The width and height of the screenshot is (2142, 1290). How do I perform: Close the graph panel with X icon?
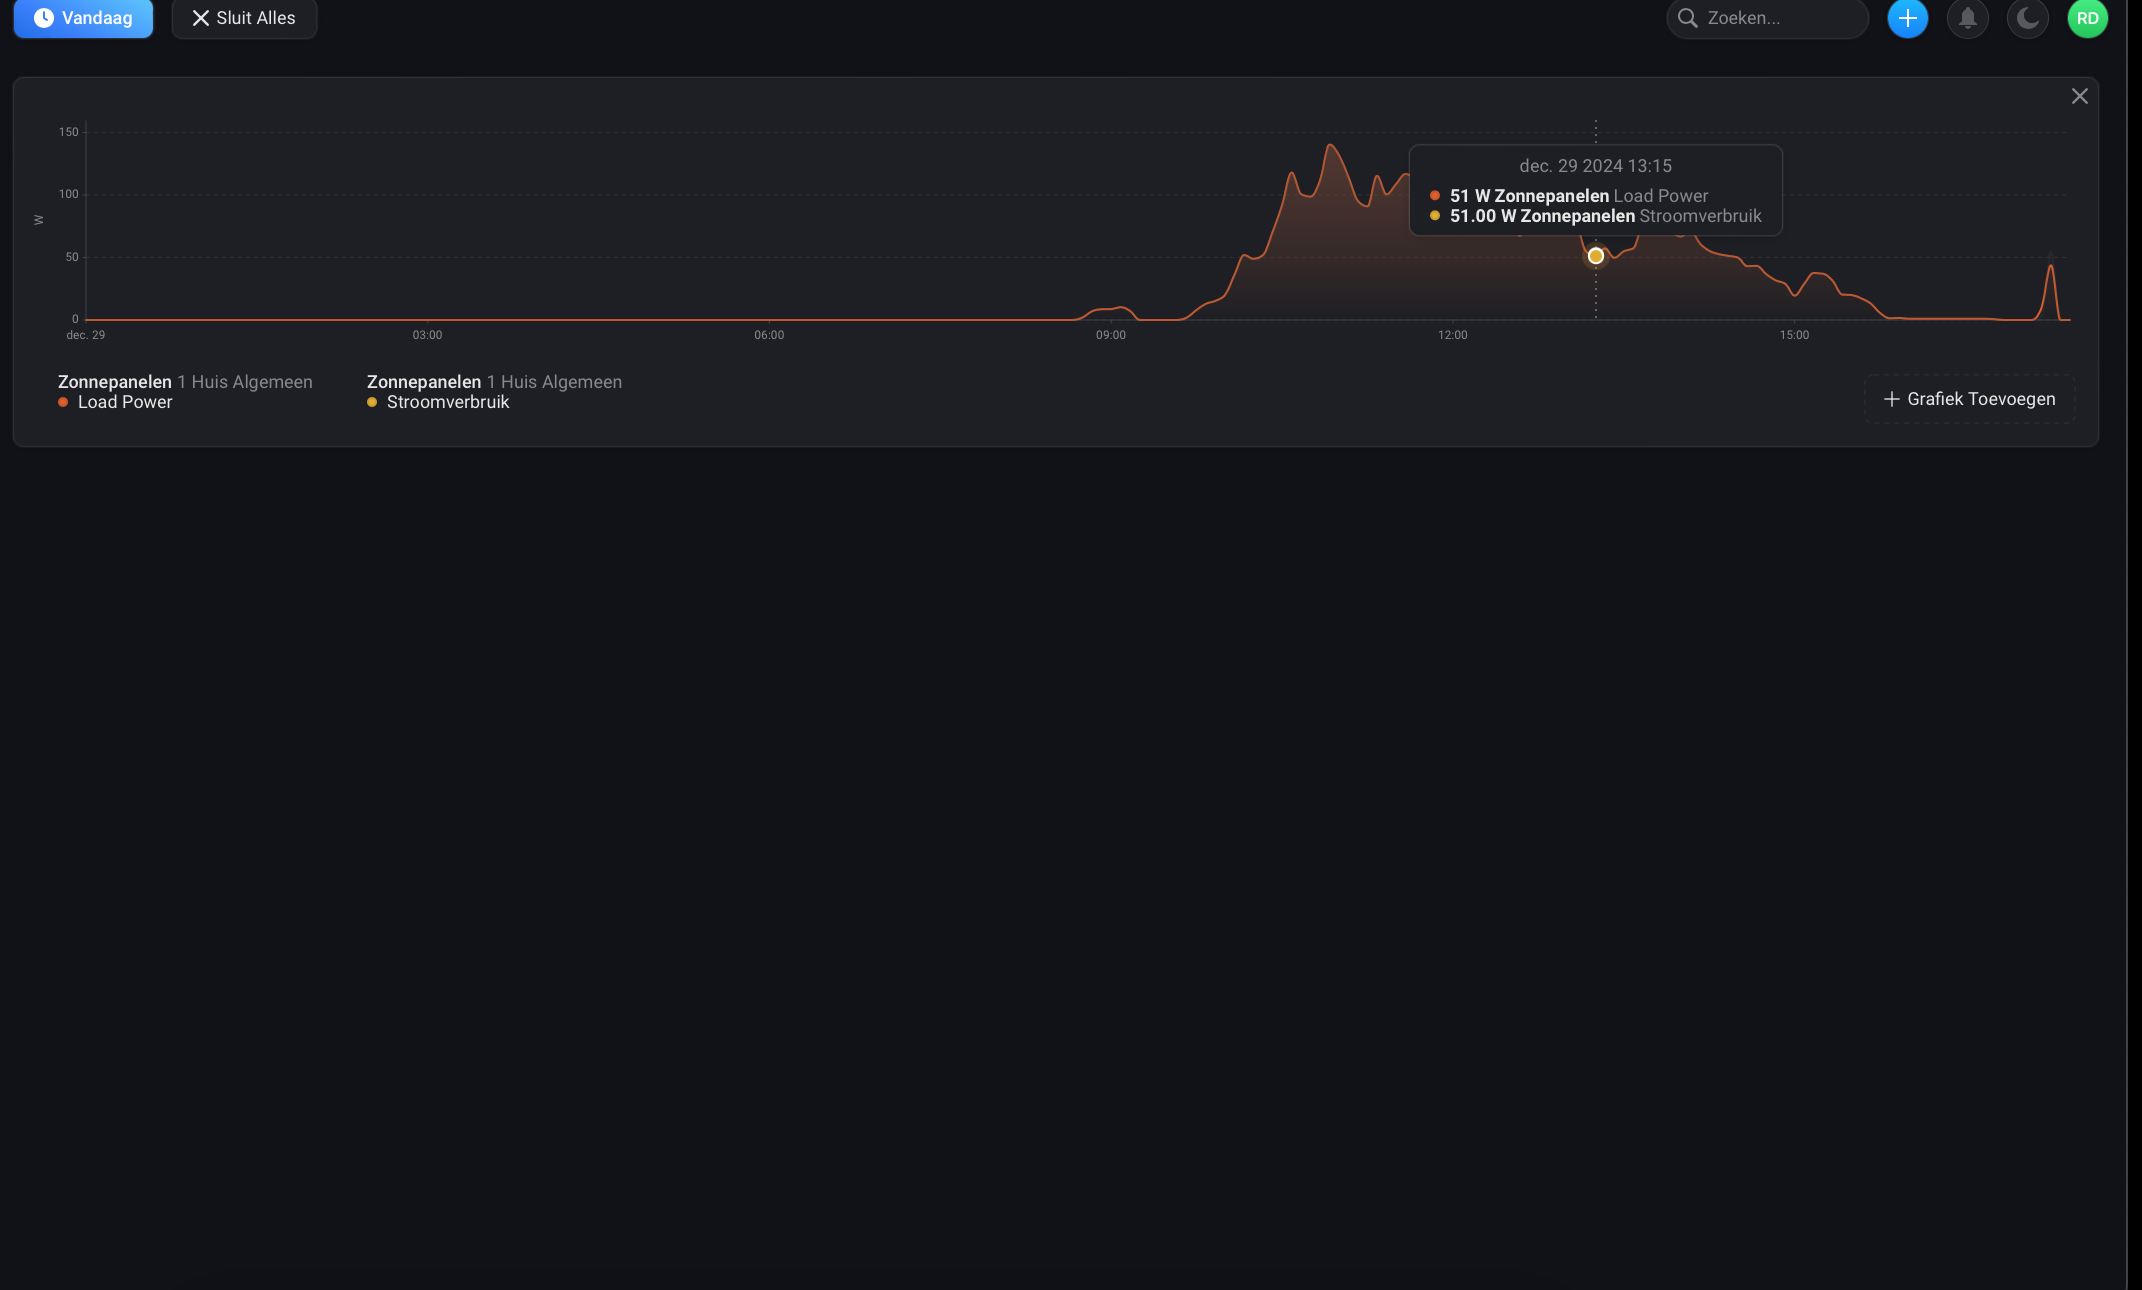pyautogui.click(x=2079, y=96)
